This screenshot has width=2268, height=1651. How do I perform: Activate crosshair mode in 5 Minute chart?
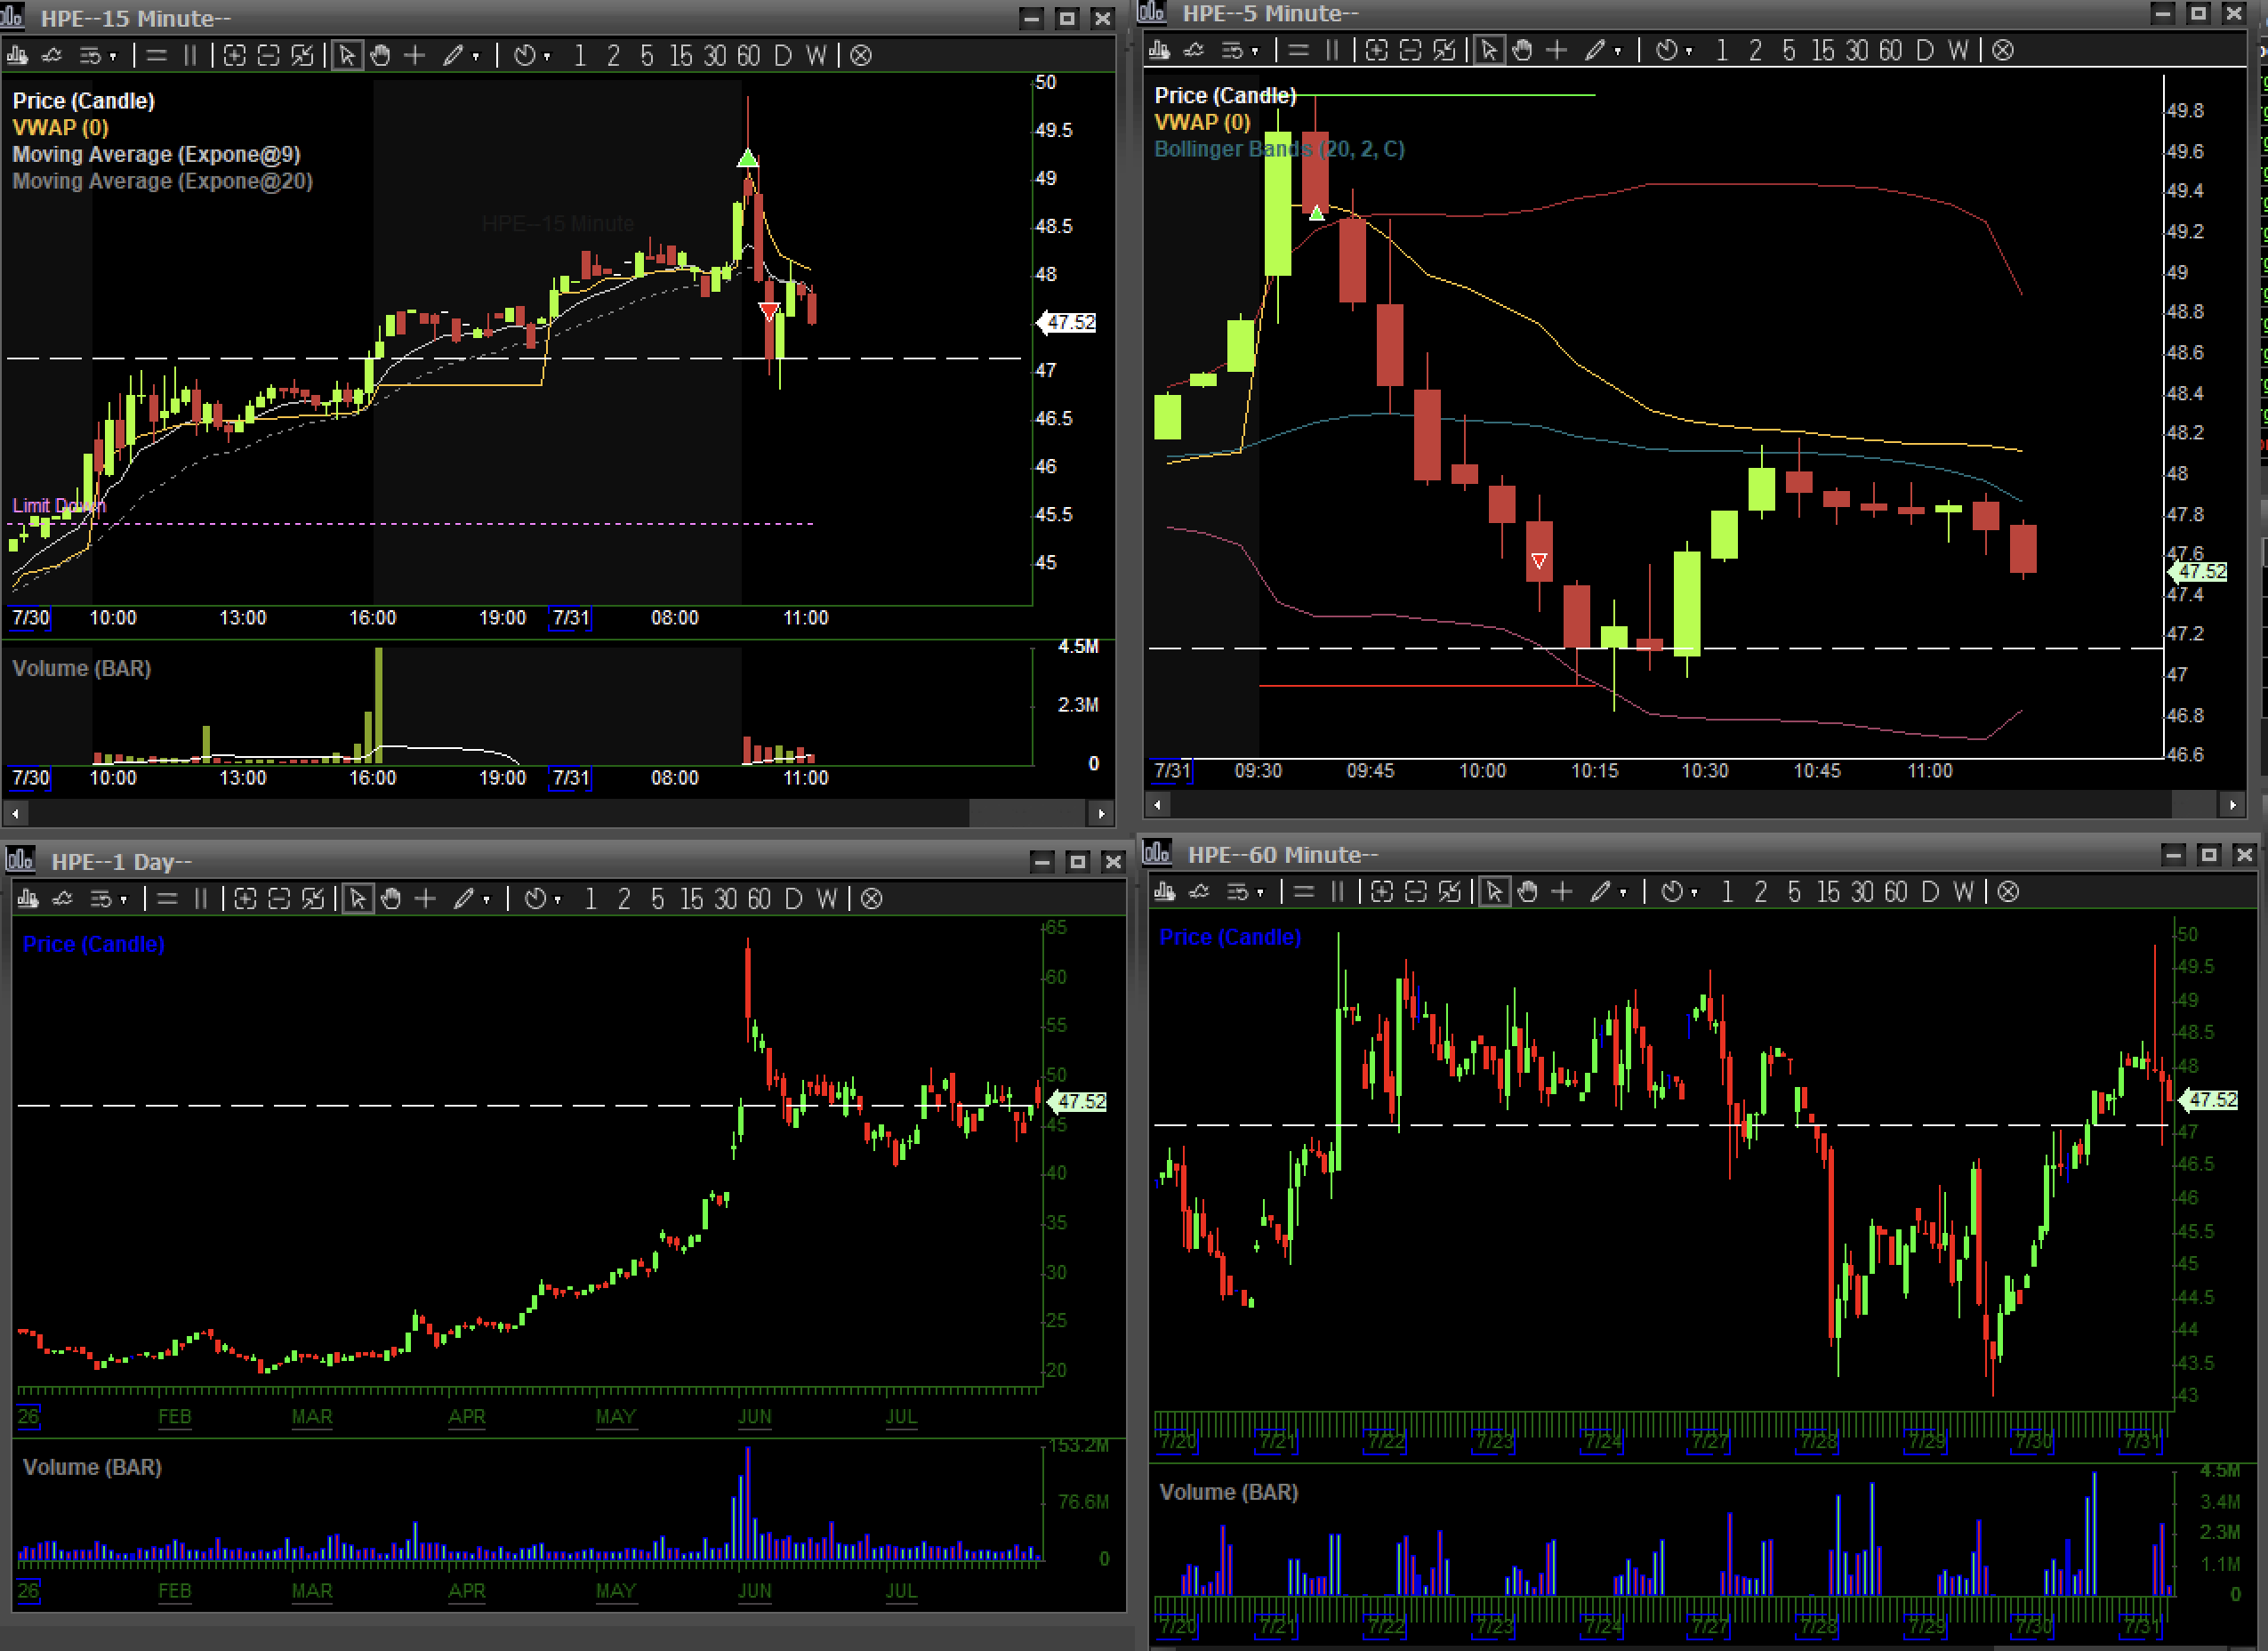1557,50
